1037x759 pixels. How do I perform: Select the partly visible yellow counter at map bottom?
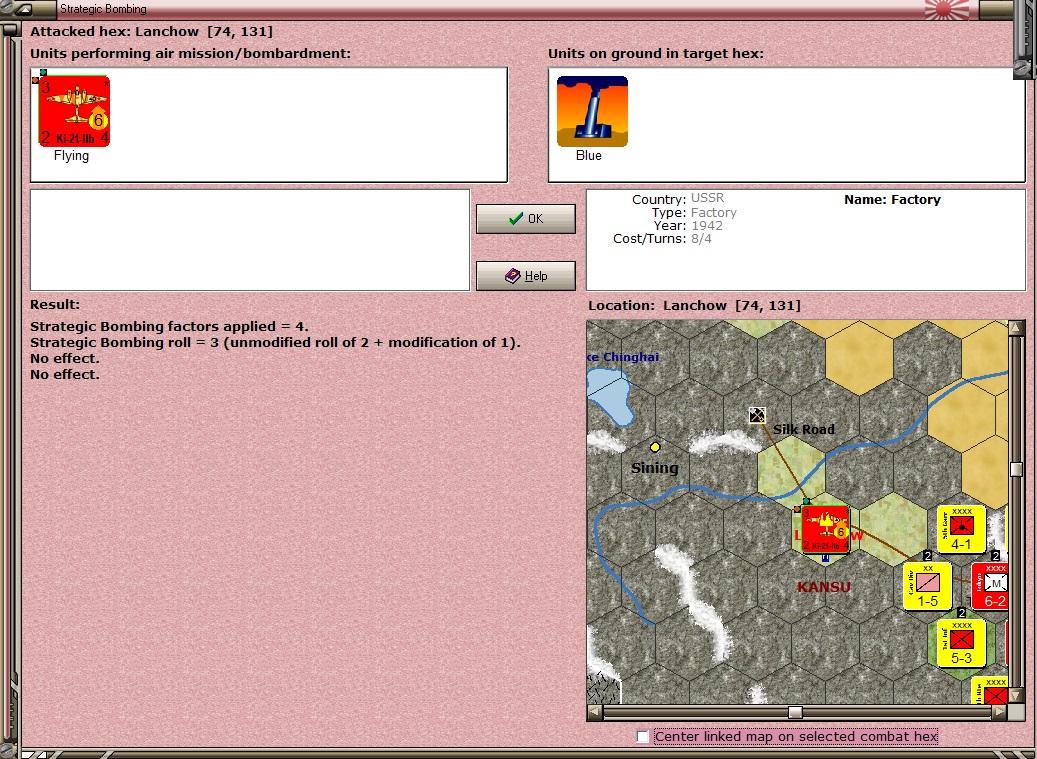pyautogui.click(x=990, y=690)
